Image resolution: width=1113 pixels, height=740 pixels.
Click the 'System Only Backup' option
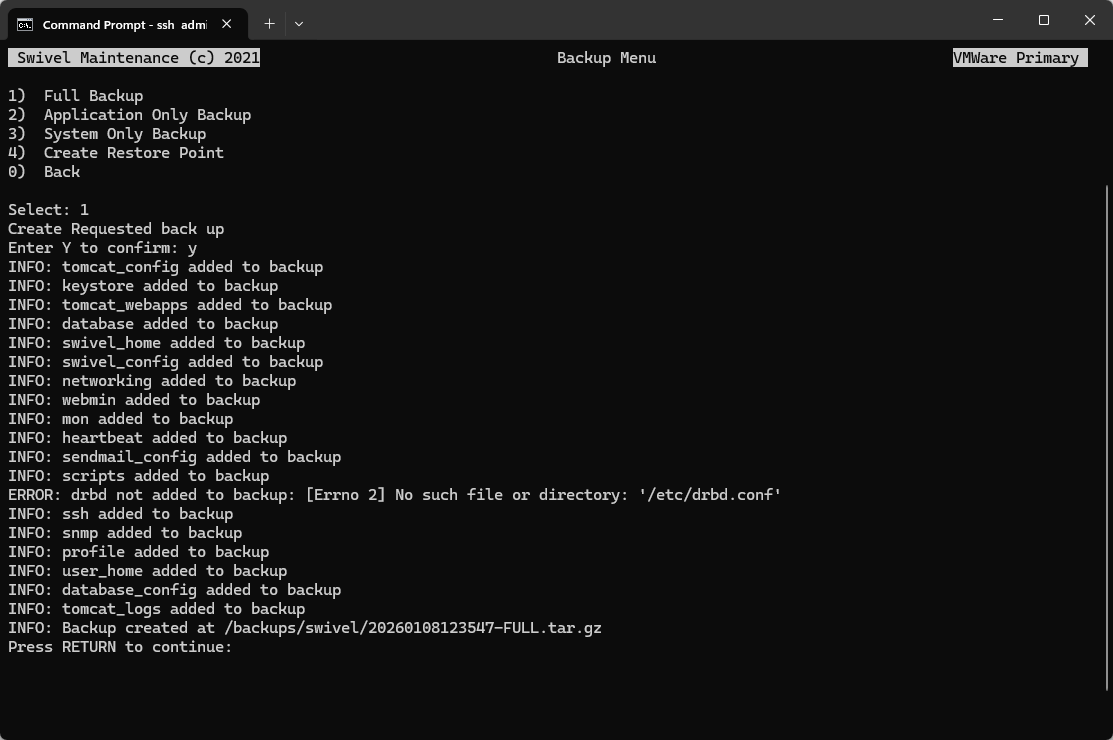(x=124, y=133)
